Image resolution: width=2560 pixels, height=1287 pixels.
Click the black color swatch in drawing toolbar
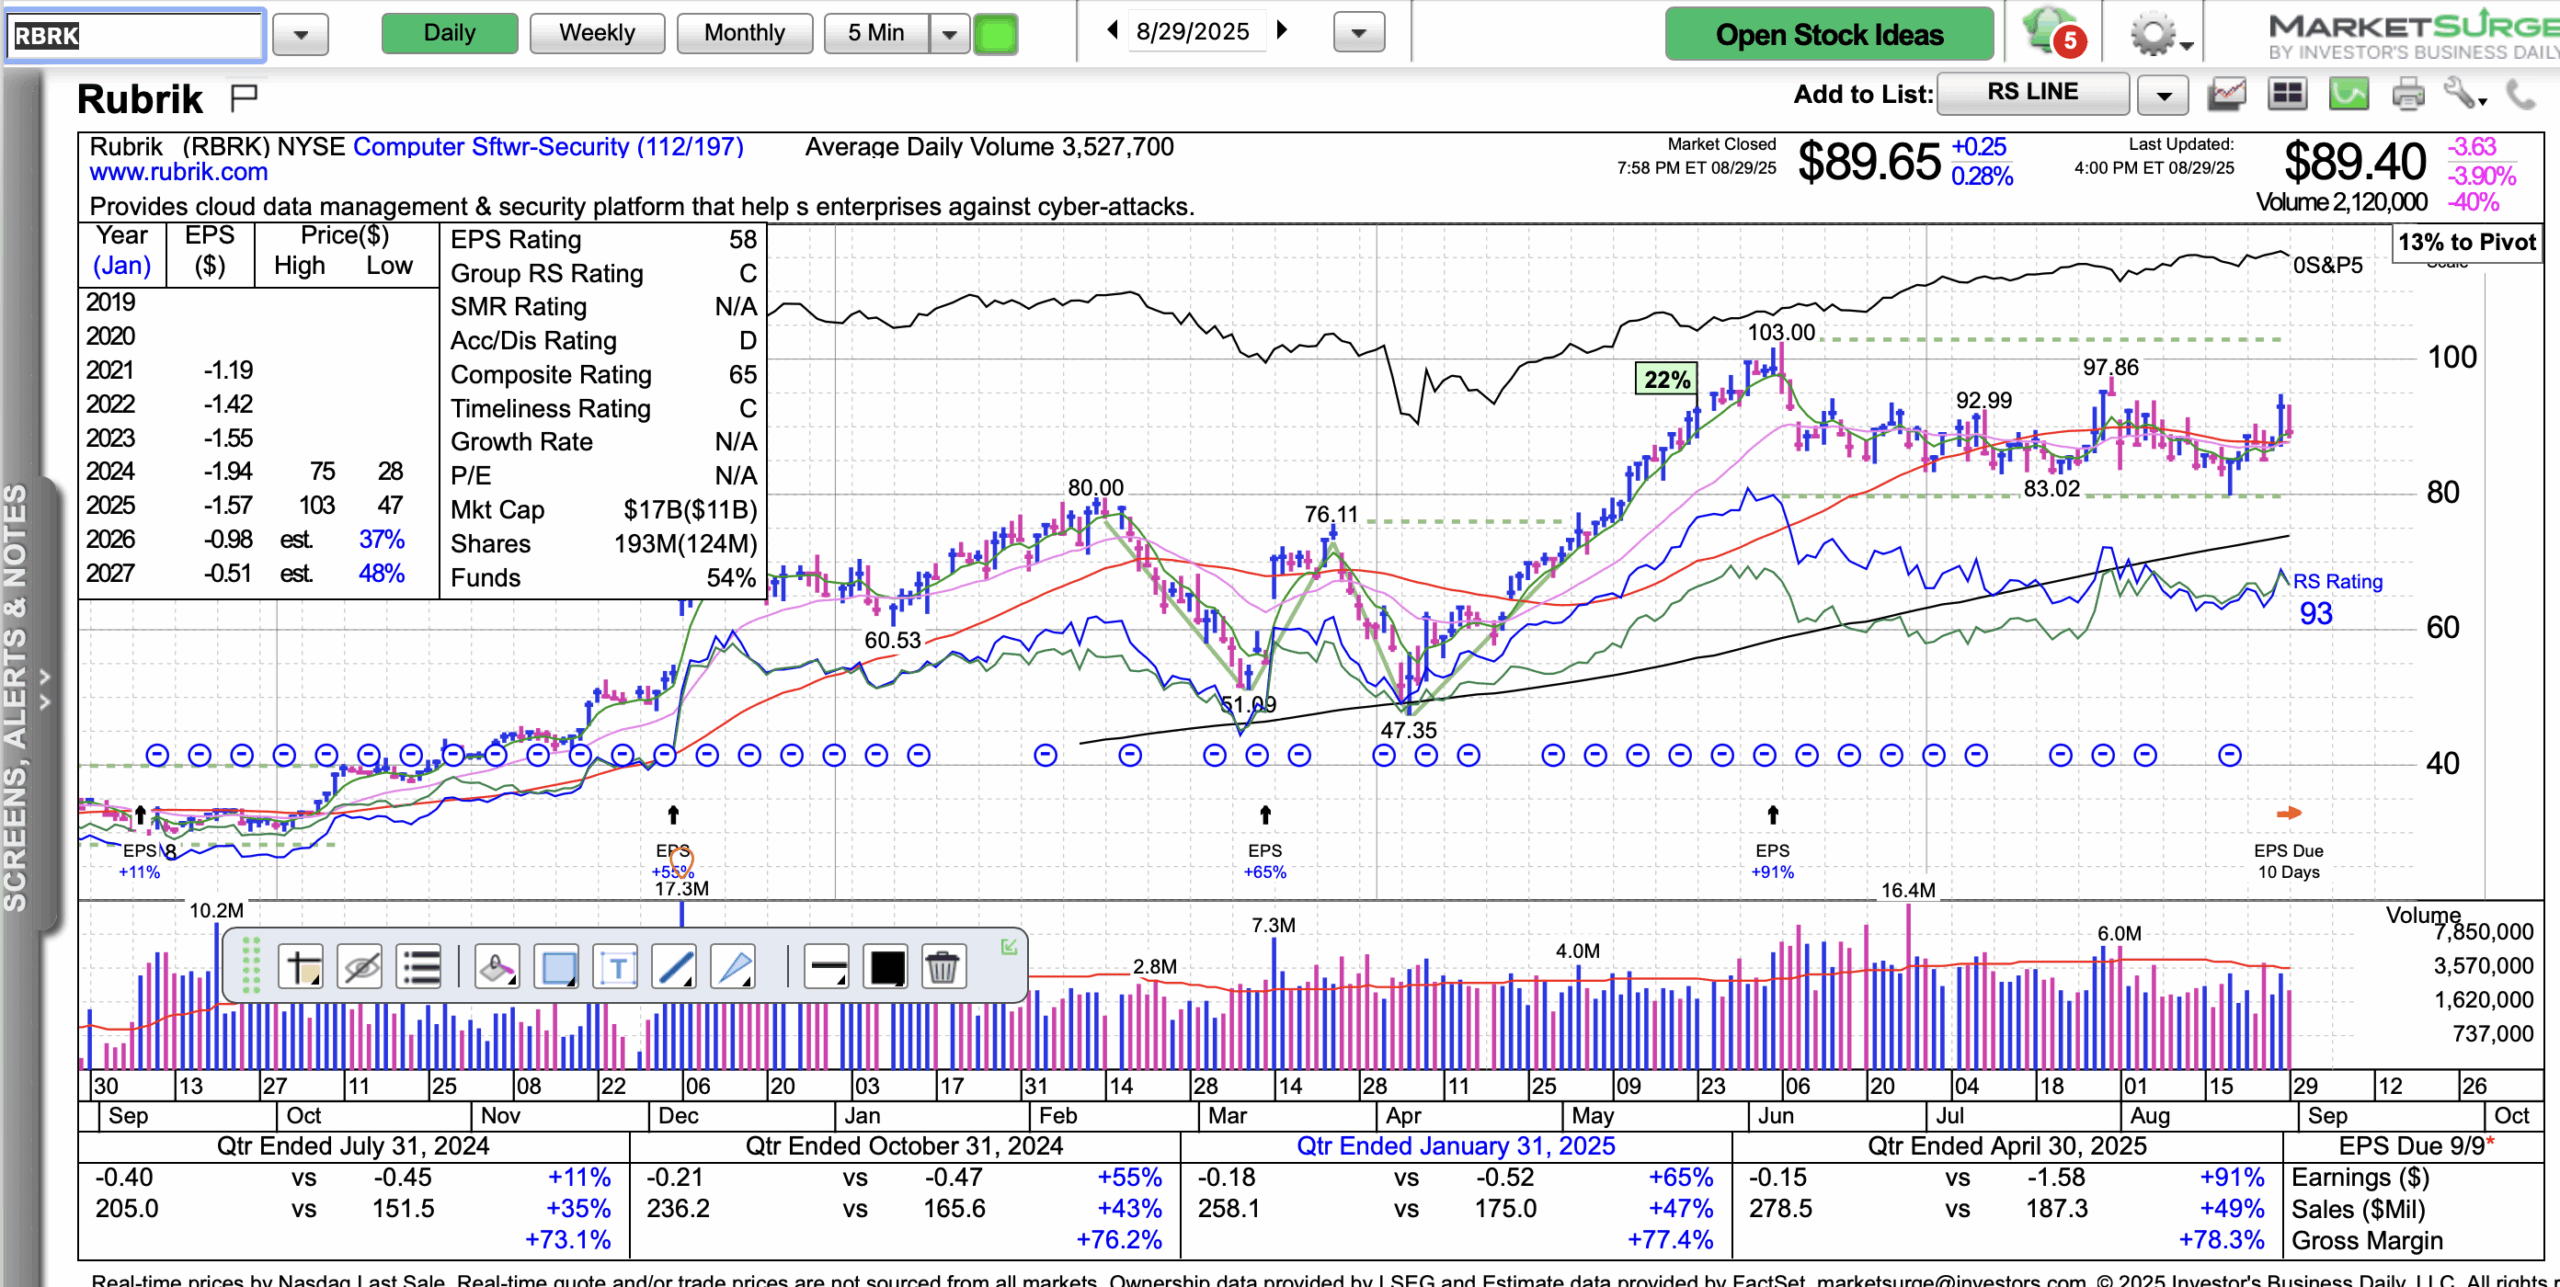pyautogui.click(x=886, y=967)
